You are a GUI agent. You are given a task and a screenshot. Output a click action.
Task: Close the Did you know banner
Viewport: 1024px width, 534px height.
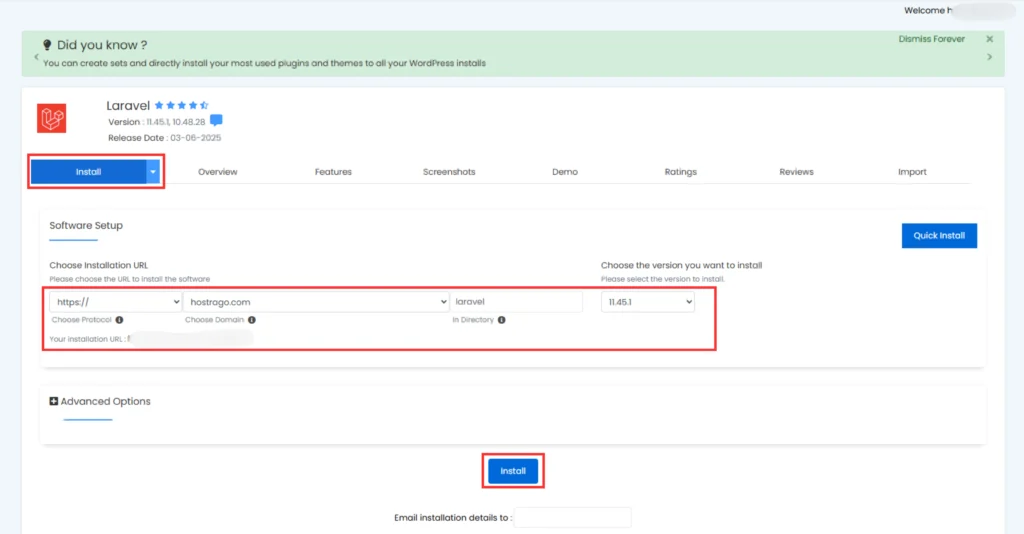[x=989, y=39]
